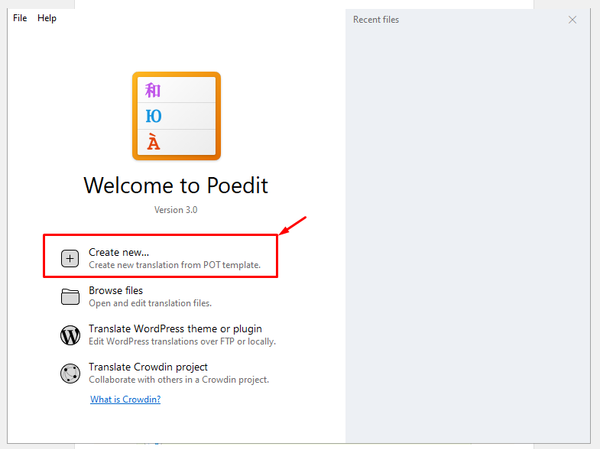Select 'Translate WordPress theme or plugin' title
The width and height of the screenshot is (600, 449).
175,329
